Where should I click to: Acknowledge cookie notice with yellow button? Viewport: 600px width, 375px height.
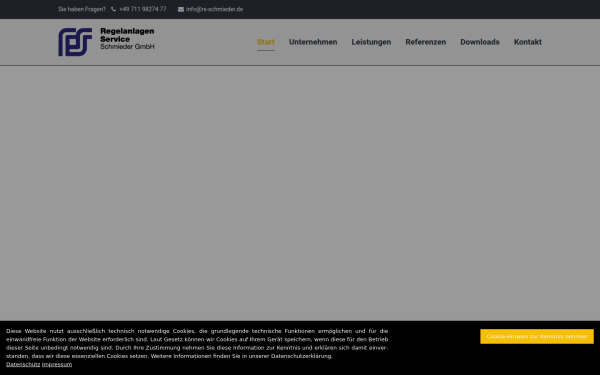[x=537, y=336]
